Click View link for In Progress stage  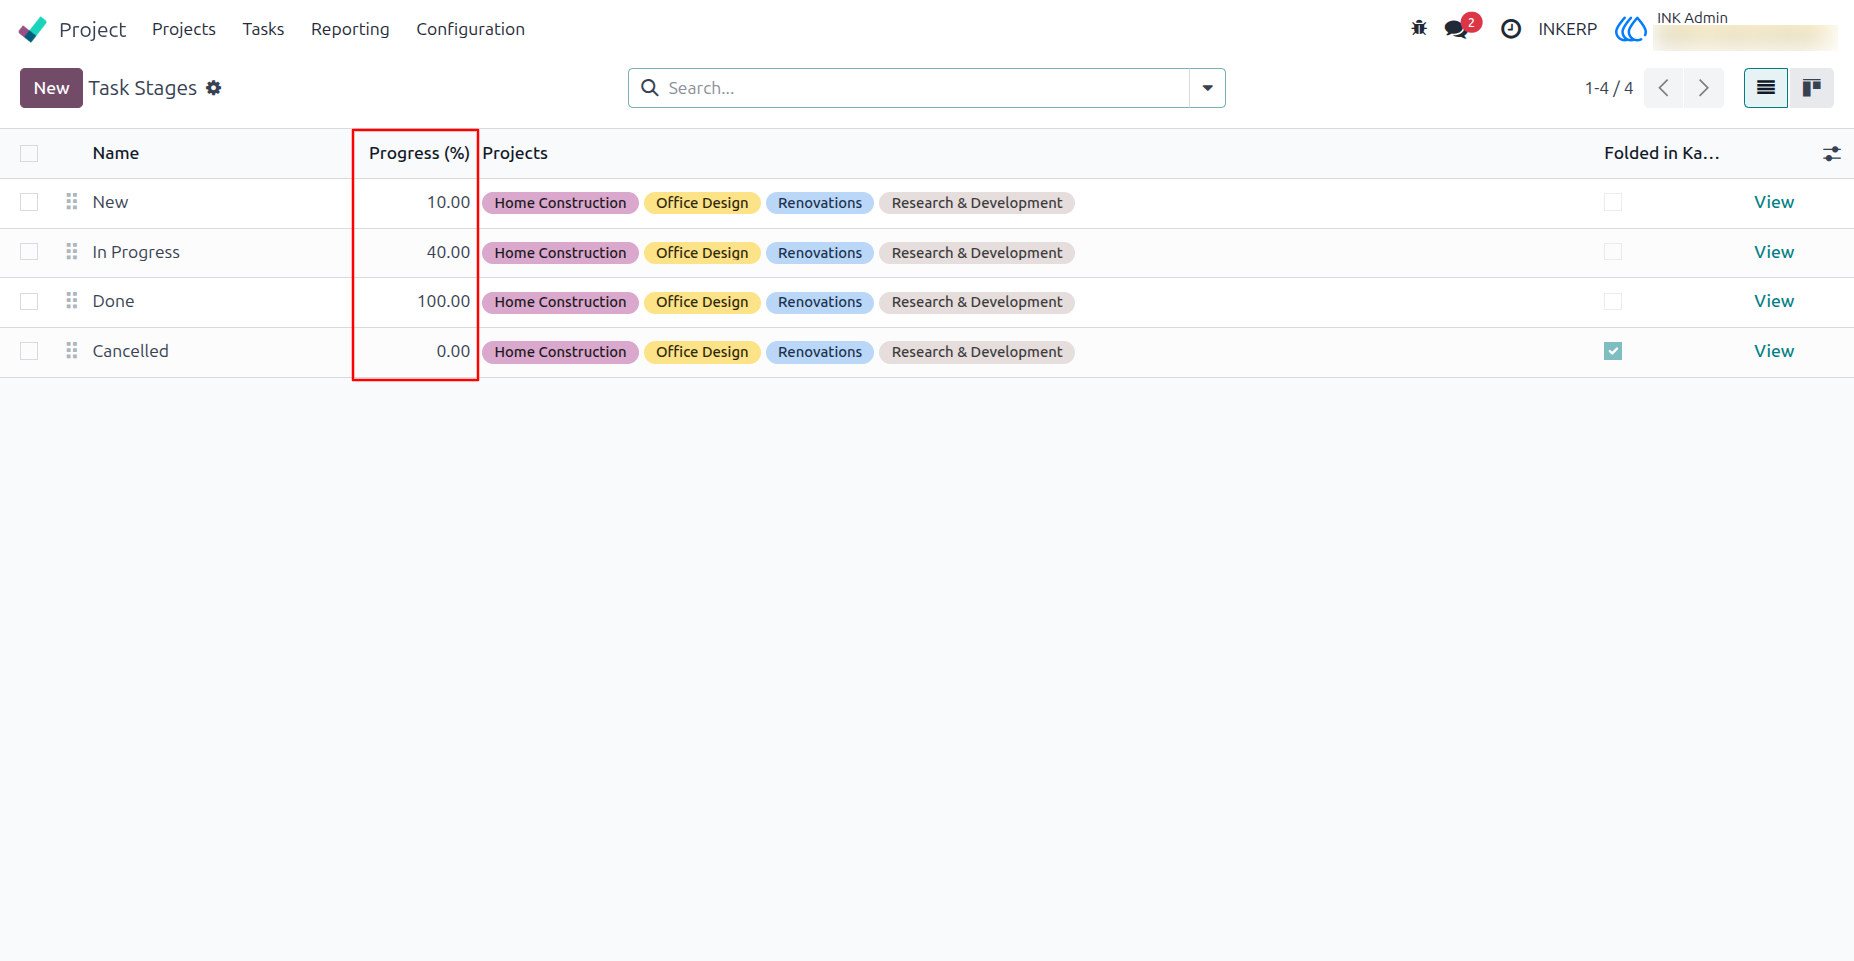(1774, 252)
